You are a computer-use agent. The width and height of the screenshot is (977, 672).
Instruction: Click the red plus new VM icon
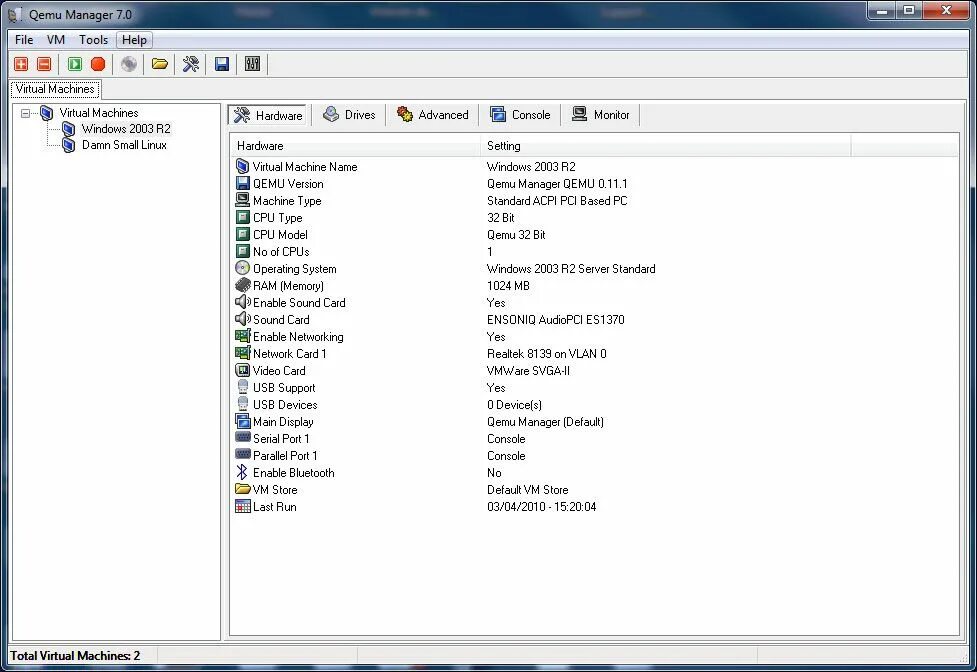pos(21,64)
